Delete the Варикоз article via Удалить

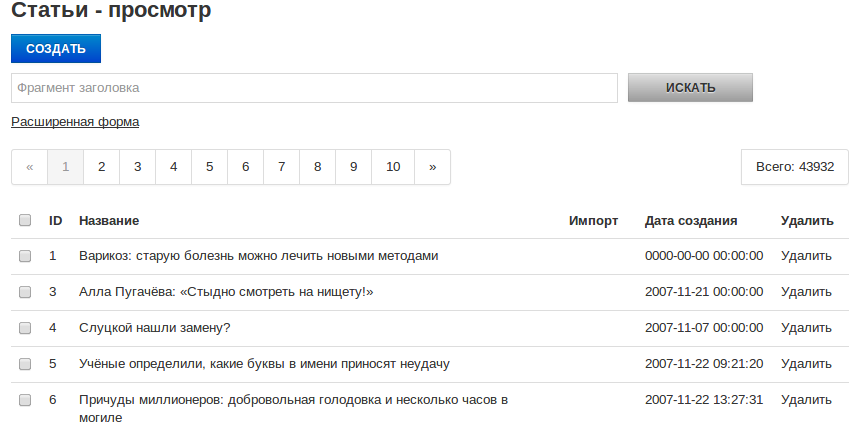(806, 255)
